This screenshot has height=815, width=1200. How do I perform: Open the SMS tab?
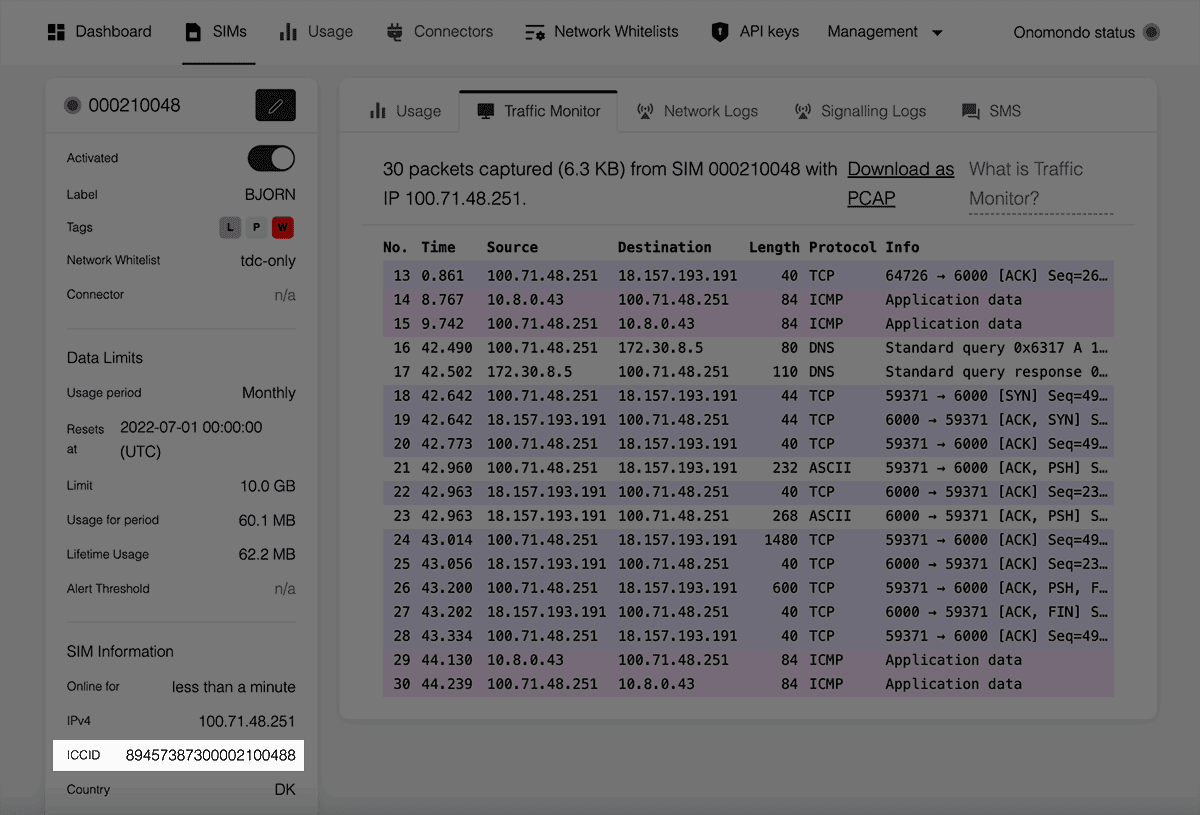click(x=991, y=111)
